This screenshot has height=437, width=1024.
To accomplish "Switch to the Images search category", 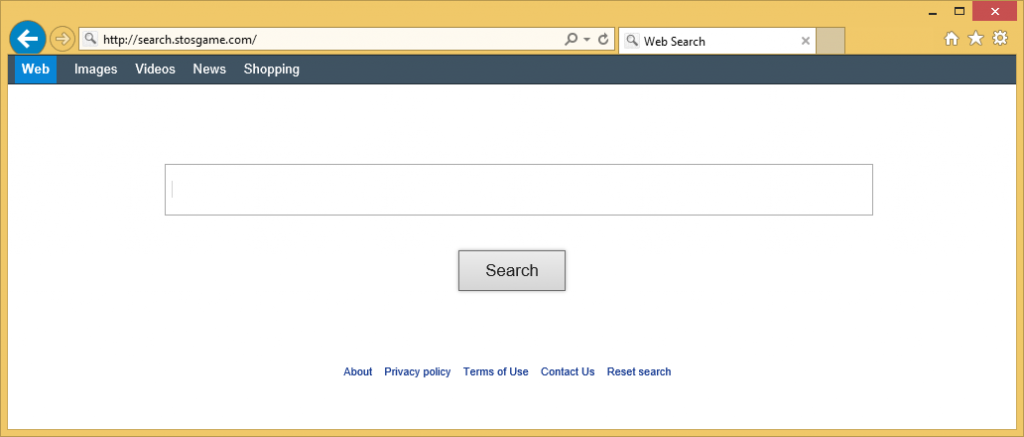I will (96, 69).
